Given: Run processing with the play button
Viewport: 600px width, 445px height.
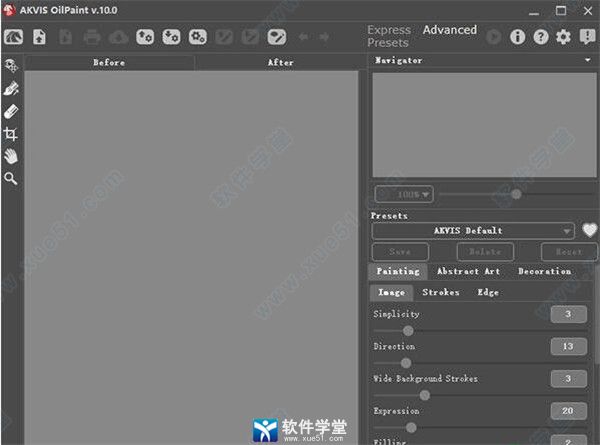Looking at the screenshot, I should point(494,37).
